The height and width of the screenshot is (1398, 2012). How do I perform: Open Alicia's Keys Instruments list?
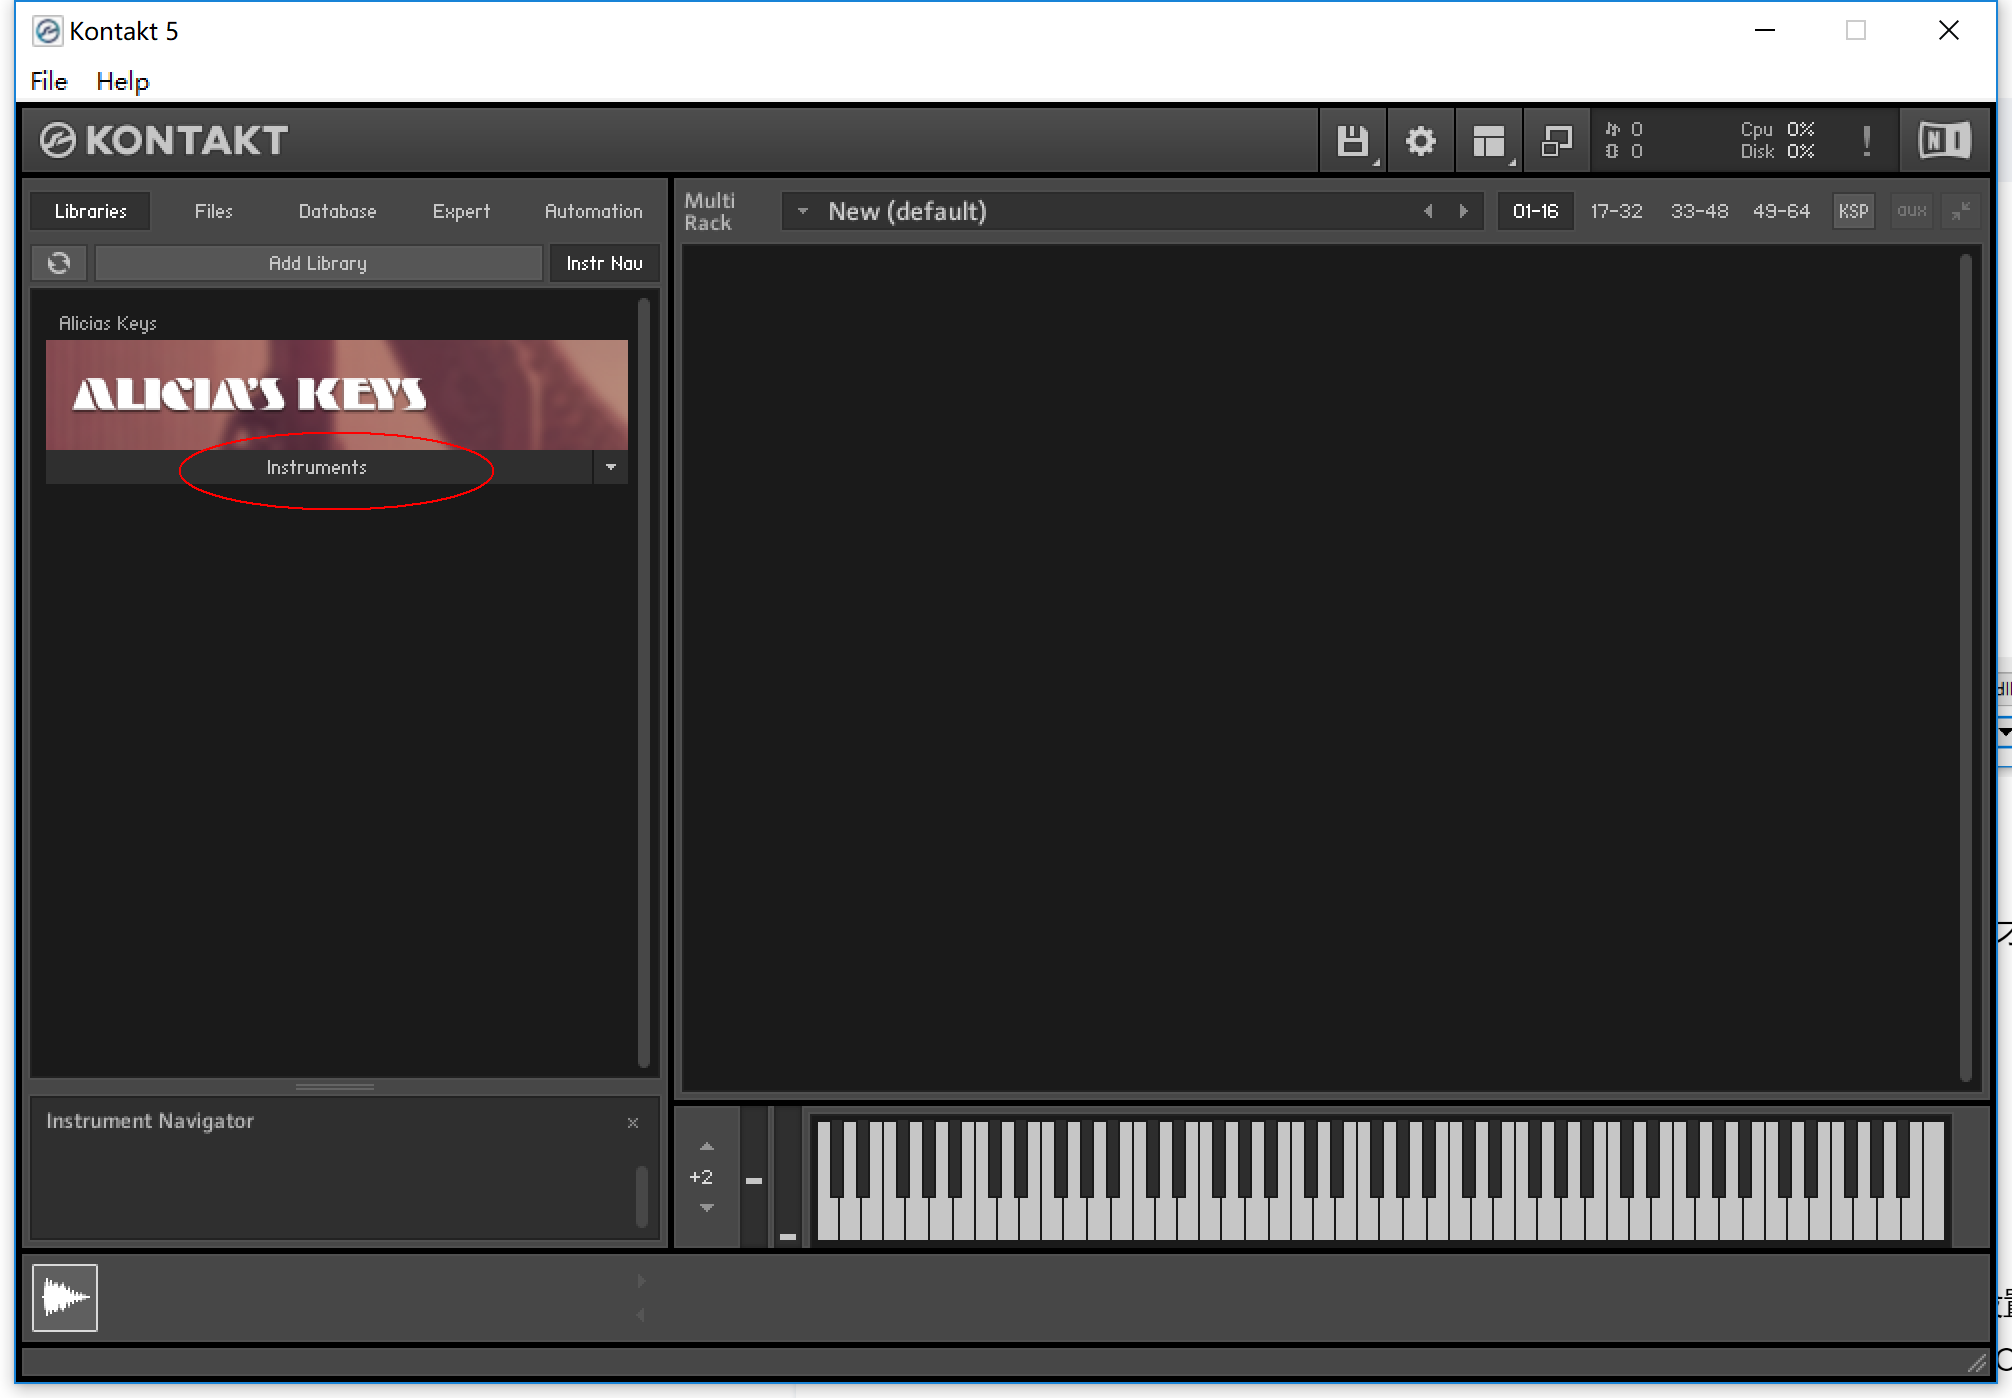(x=317, y=467)
